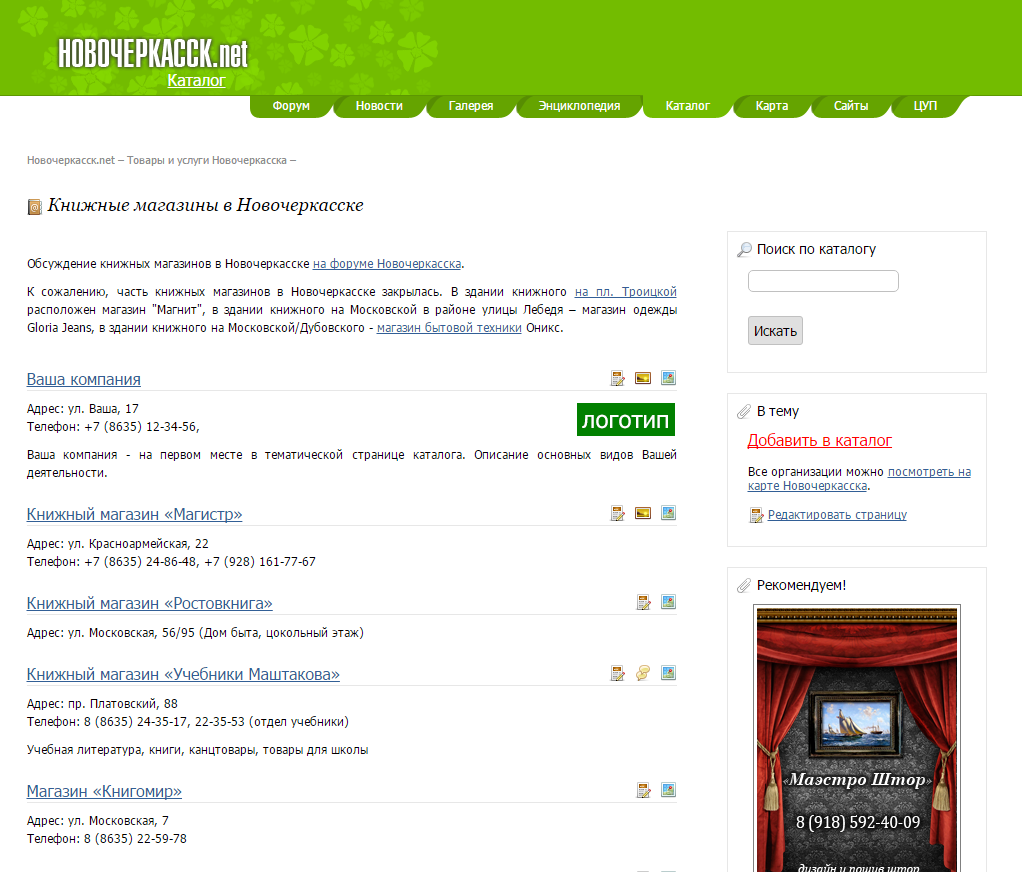Open comments icon for «Учебники Маштакова»
Viewport: 1022px width, 872px height.
[x=643, y=673]
